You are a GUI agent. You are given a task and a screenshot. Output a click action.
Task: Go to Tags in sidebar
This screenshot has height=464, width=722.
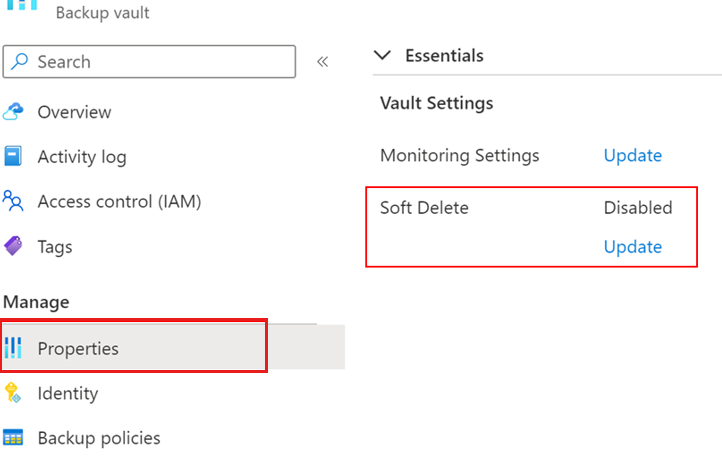[55, 246]
